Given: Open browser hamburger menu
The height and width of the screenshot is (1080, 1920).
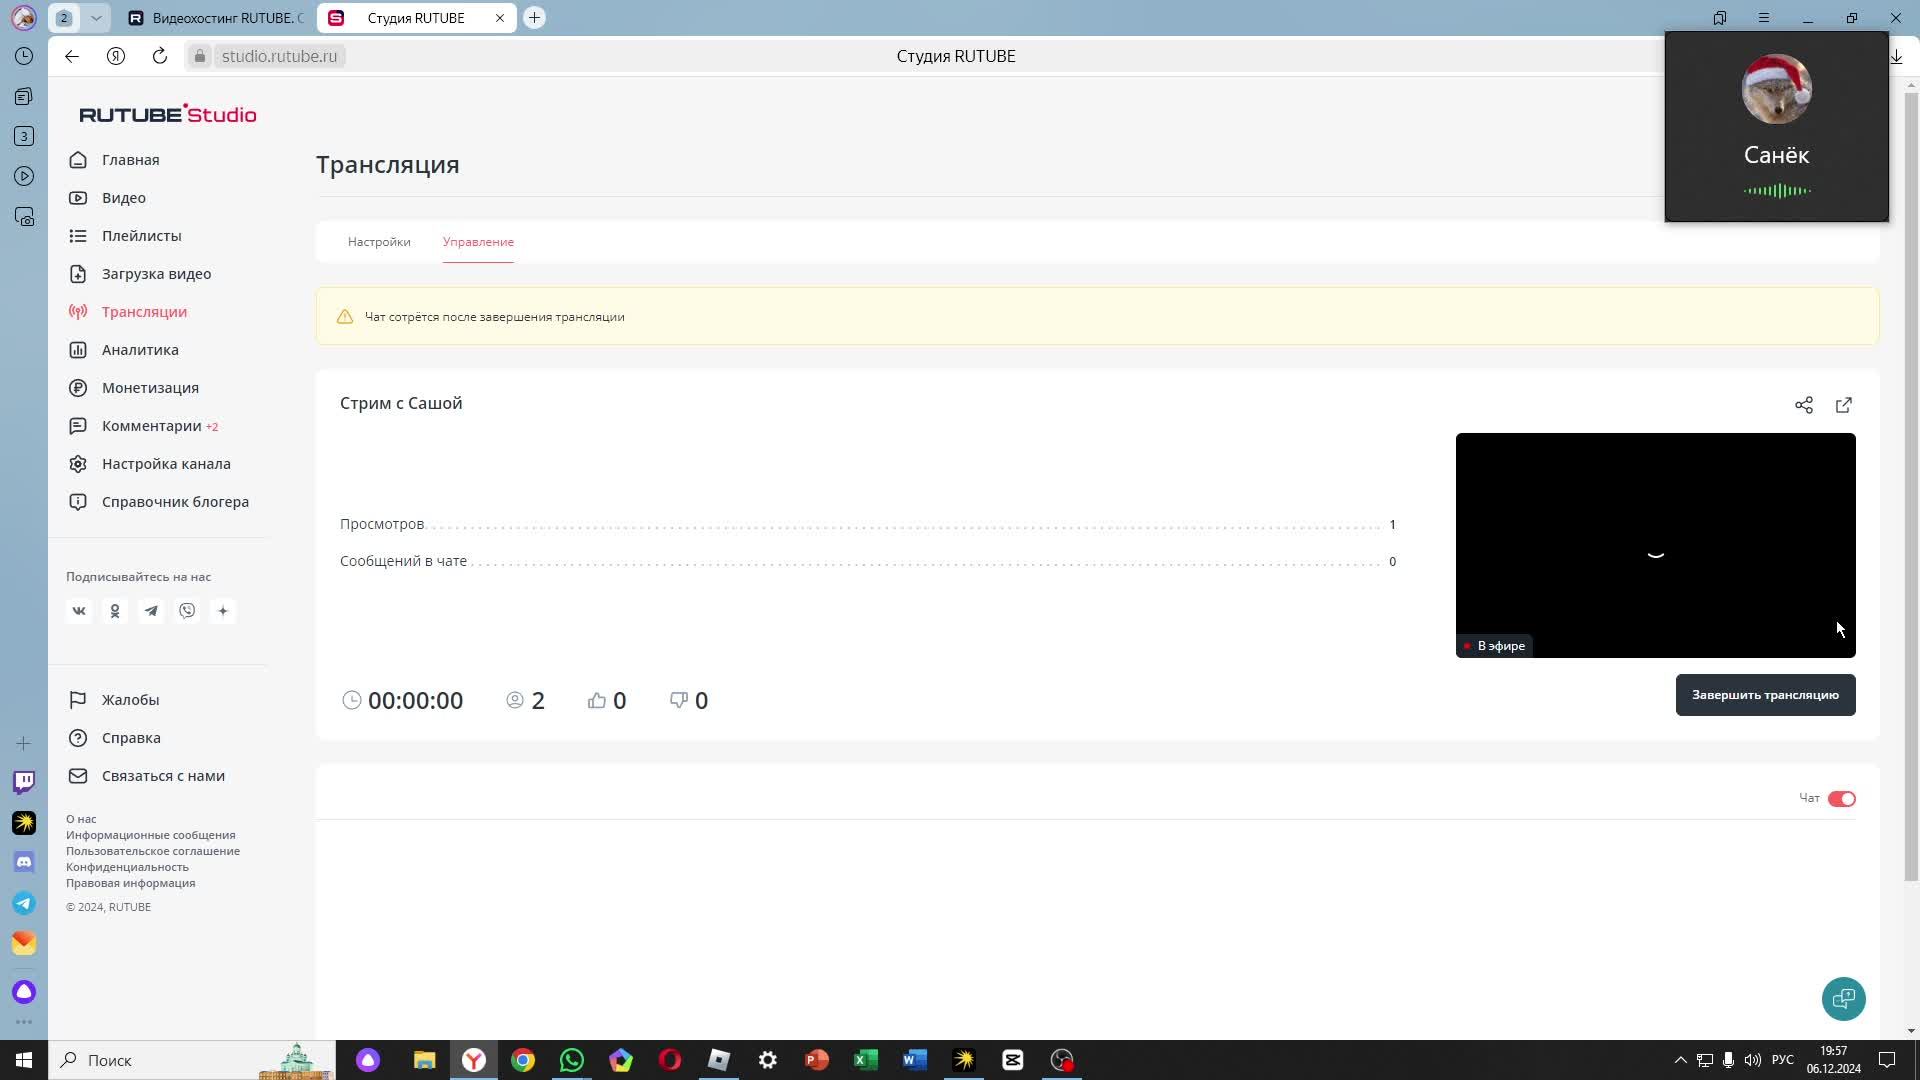Looking at the screenshot, I should tap(1764, 18).
